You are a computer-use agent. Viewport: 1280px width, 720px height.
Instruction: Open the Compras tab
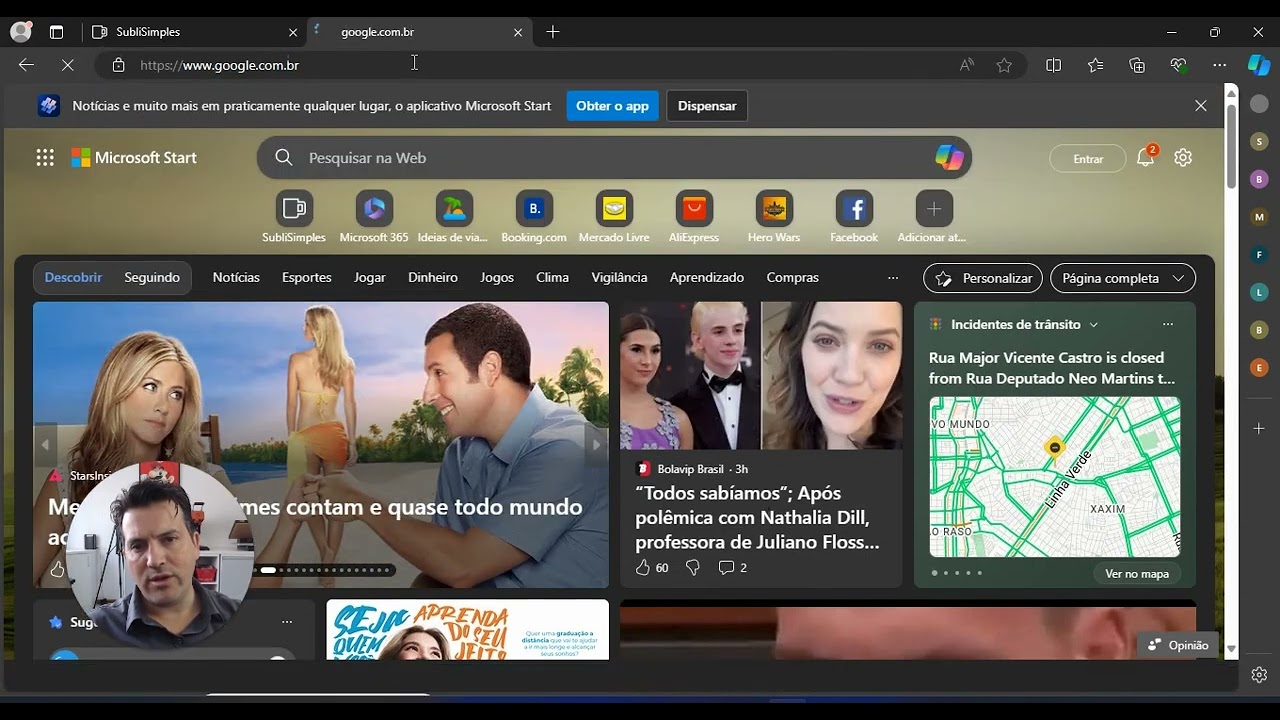tap(792, 277)
